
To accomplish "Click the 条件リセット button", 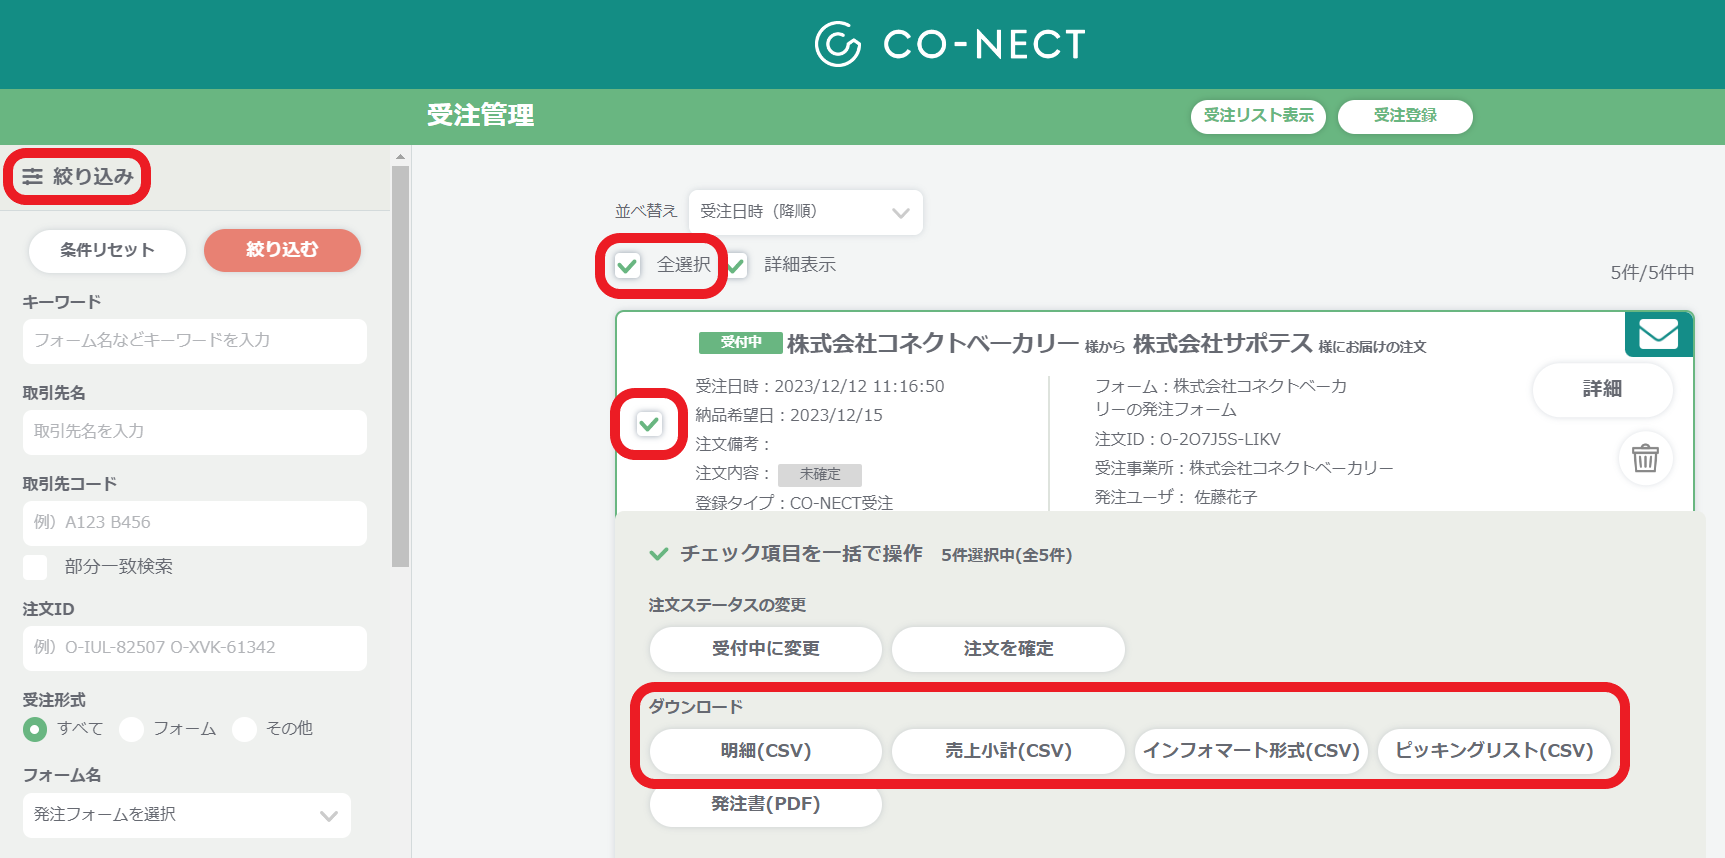I will pos(107,250).
